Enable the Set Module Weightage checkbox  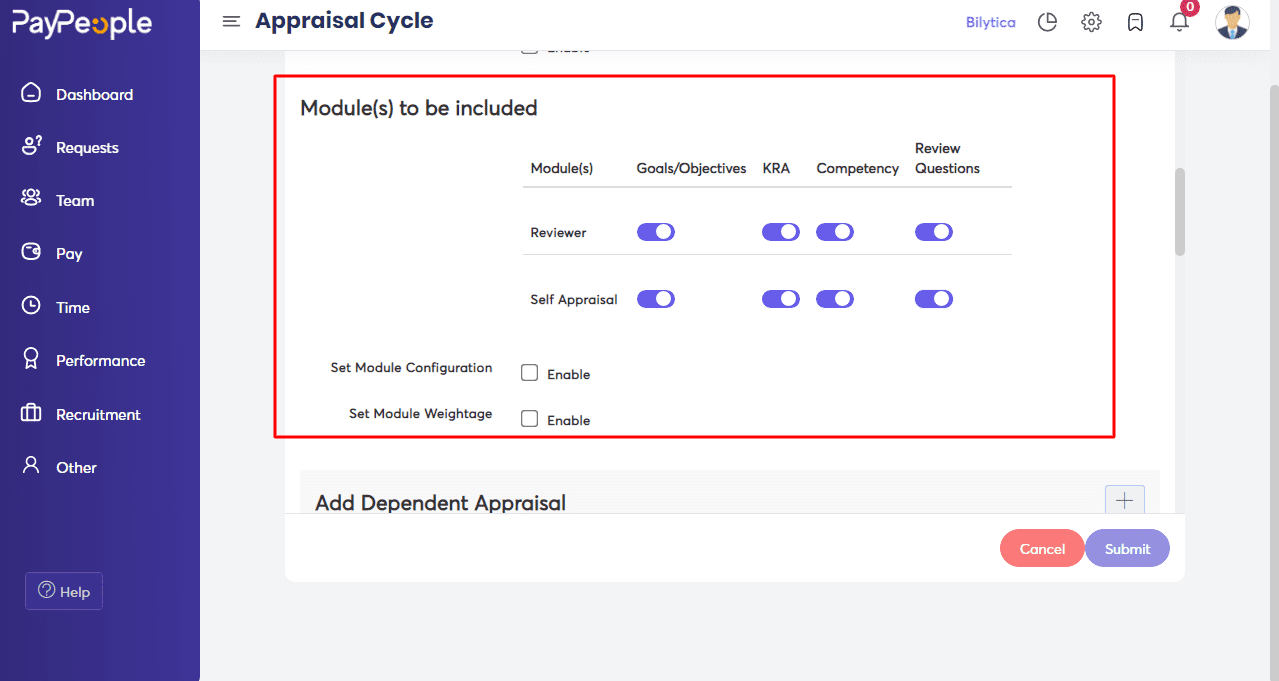click(530, 419)
